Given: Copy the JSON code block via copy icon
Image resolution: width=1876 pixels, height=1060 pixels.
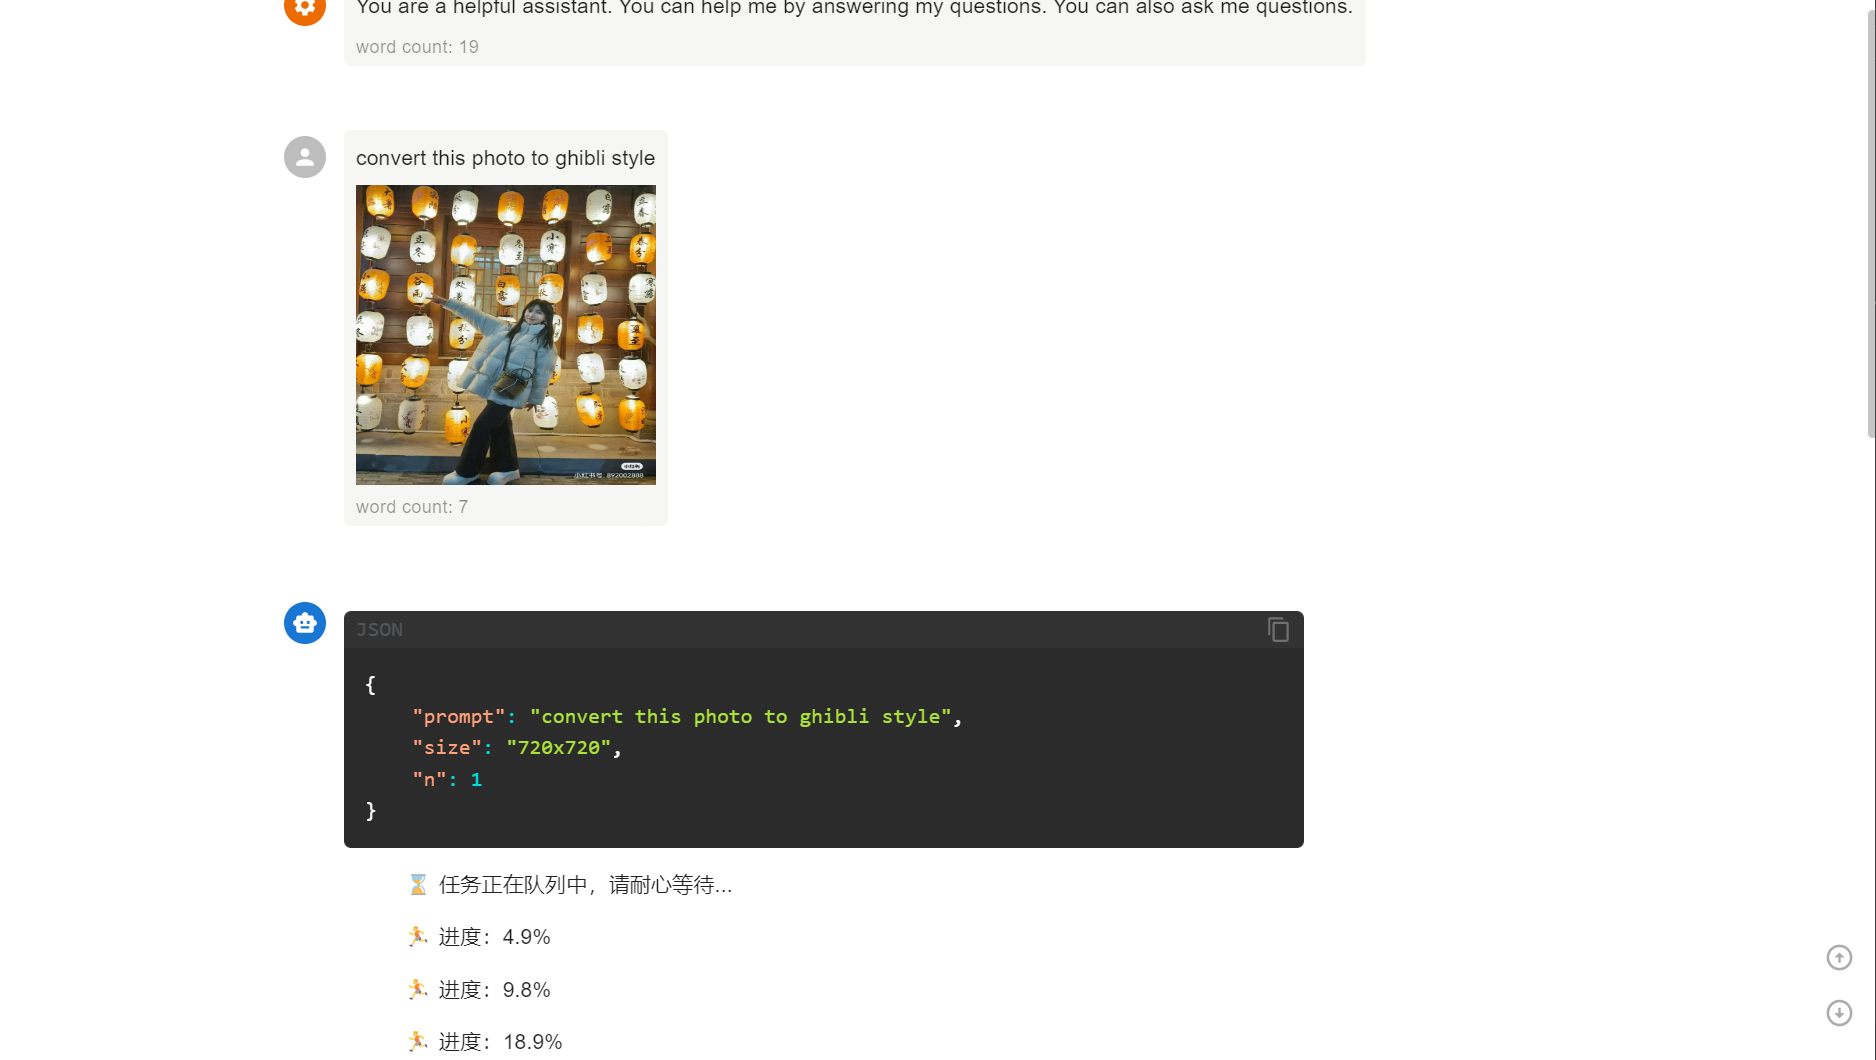Looking at the screenshot, I should [1278, 630].
